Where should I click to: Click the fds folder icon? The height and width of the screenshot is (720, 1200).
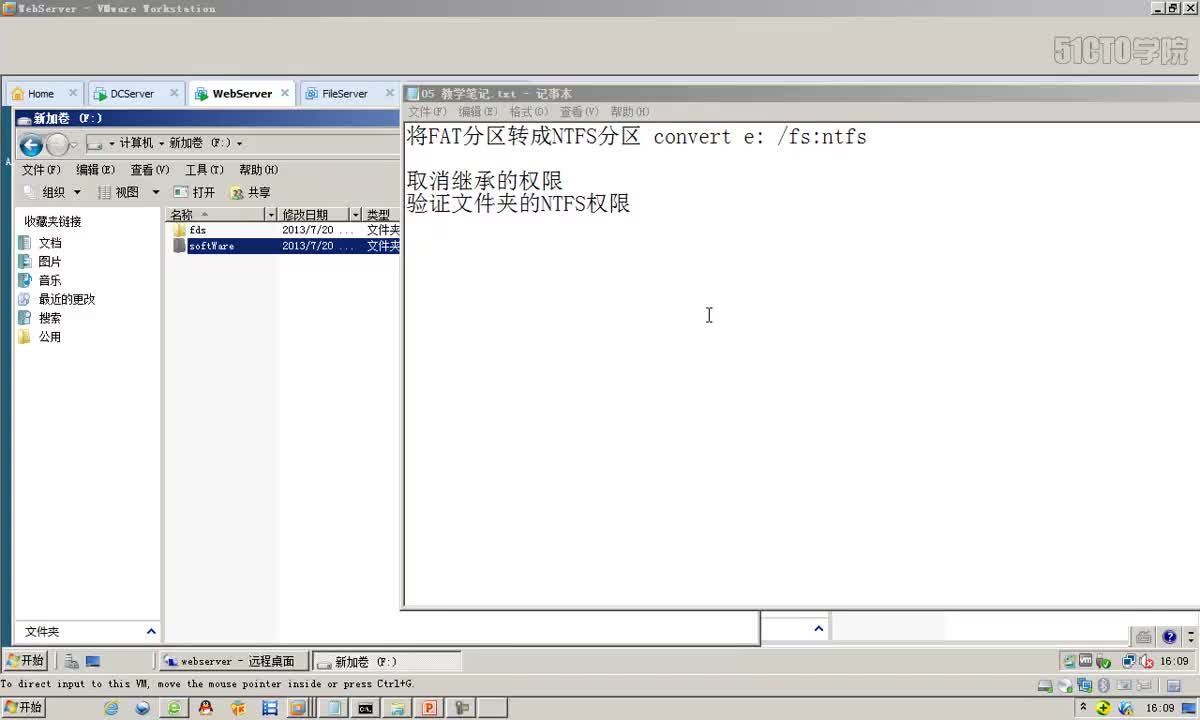click(x=179, y=230)
